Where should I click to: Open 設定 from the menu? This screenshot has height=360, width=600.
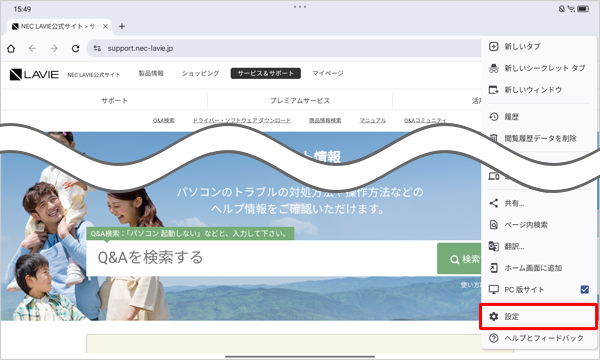[539, 316]
